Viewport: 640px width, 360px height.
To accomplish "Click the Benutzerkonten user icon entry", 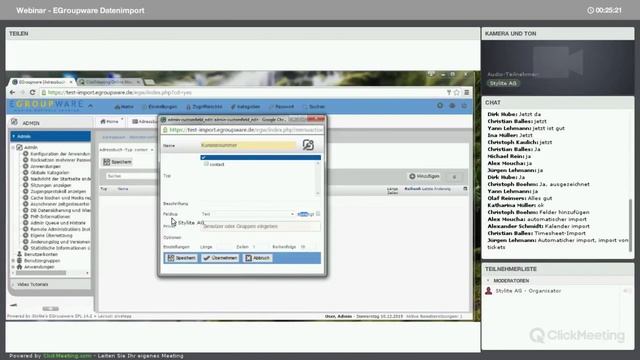I will pyautogui.click(x=19, y=254).
